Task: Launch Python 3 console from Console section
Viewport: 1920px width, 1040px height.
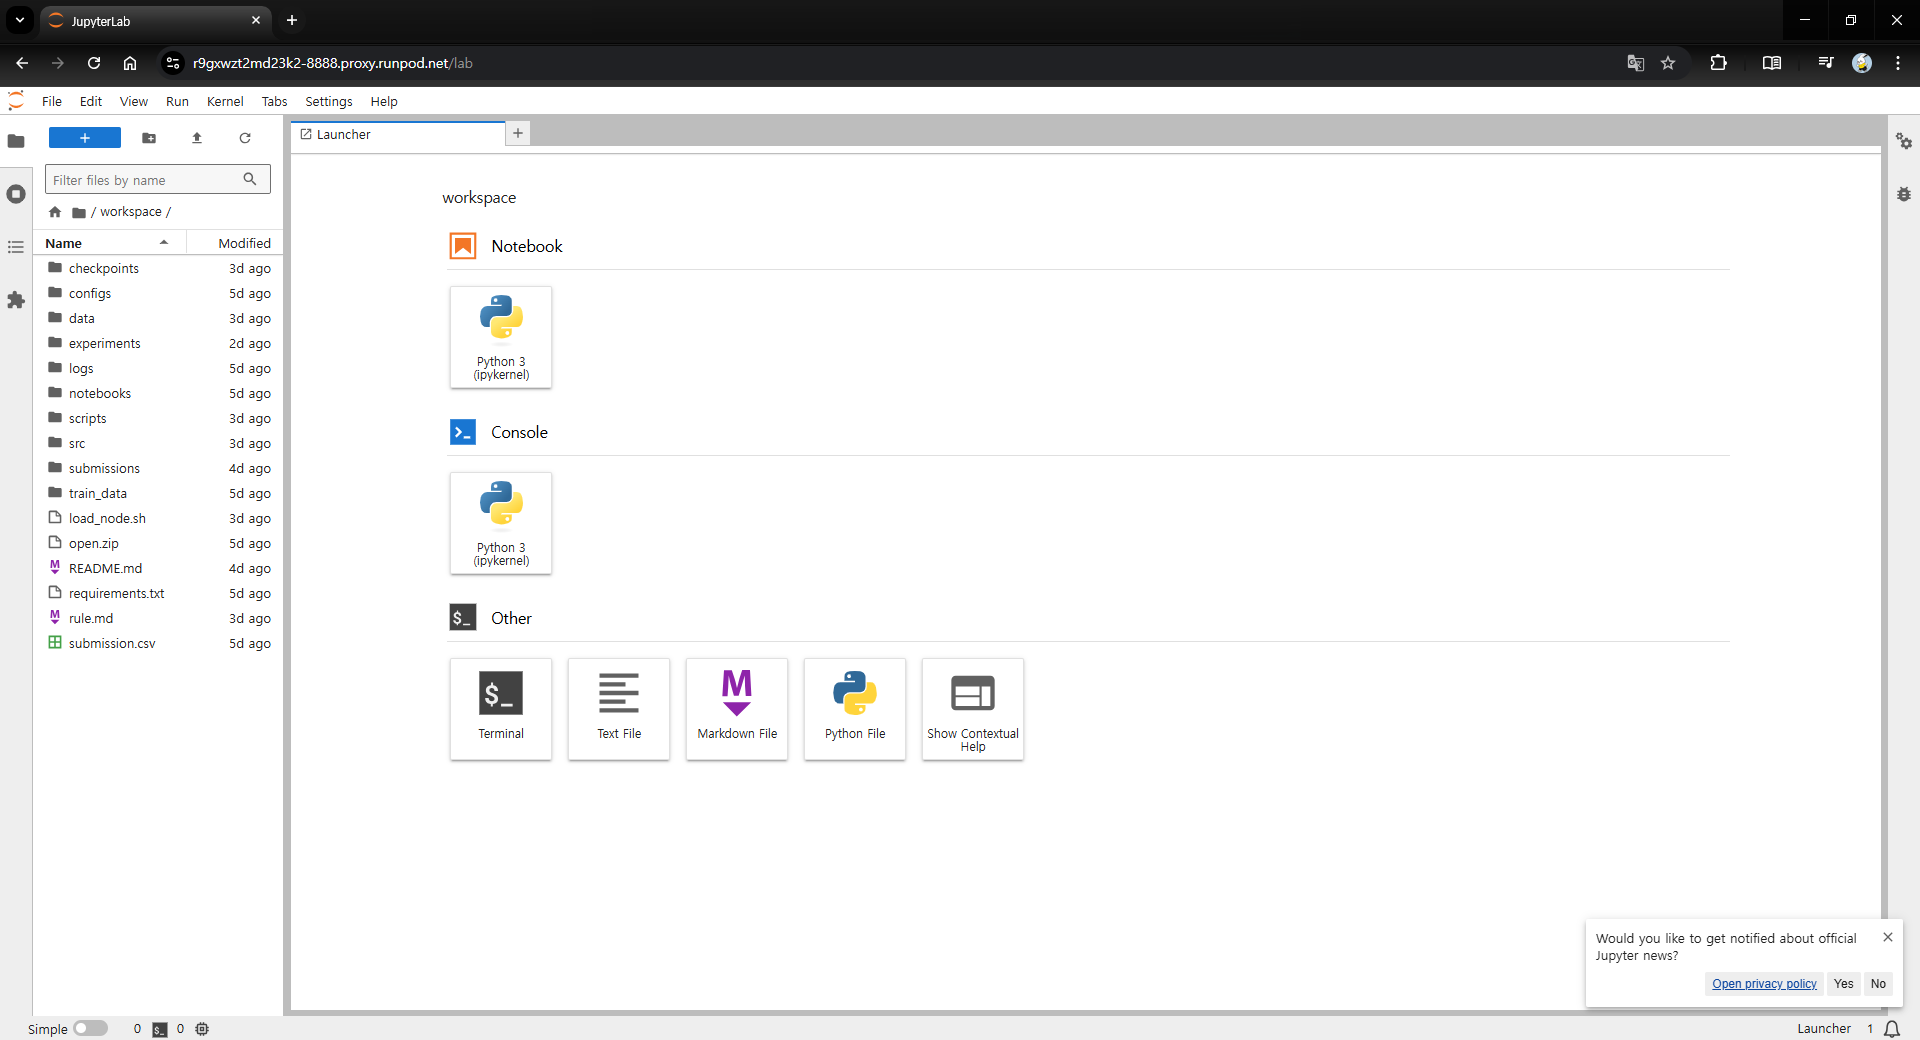Action: click(501, 523)
